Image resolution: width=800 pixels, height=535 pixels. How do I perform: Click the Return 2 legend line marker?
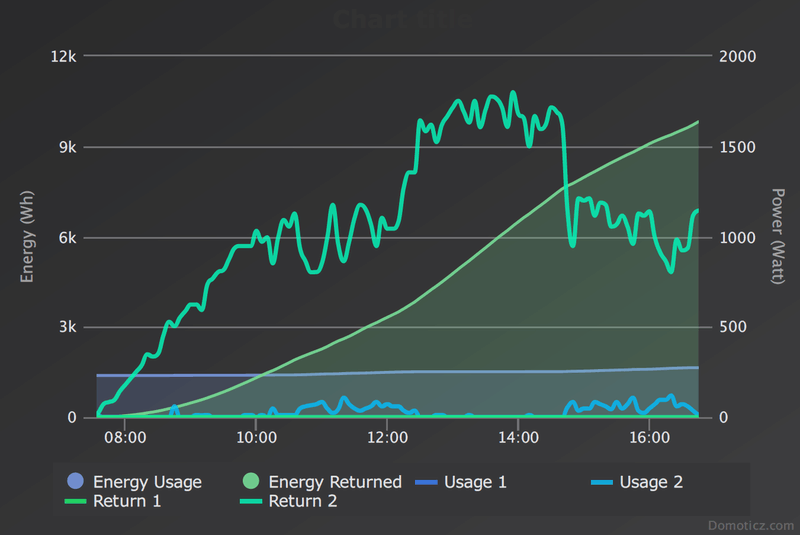252,501
